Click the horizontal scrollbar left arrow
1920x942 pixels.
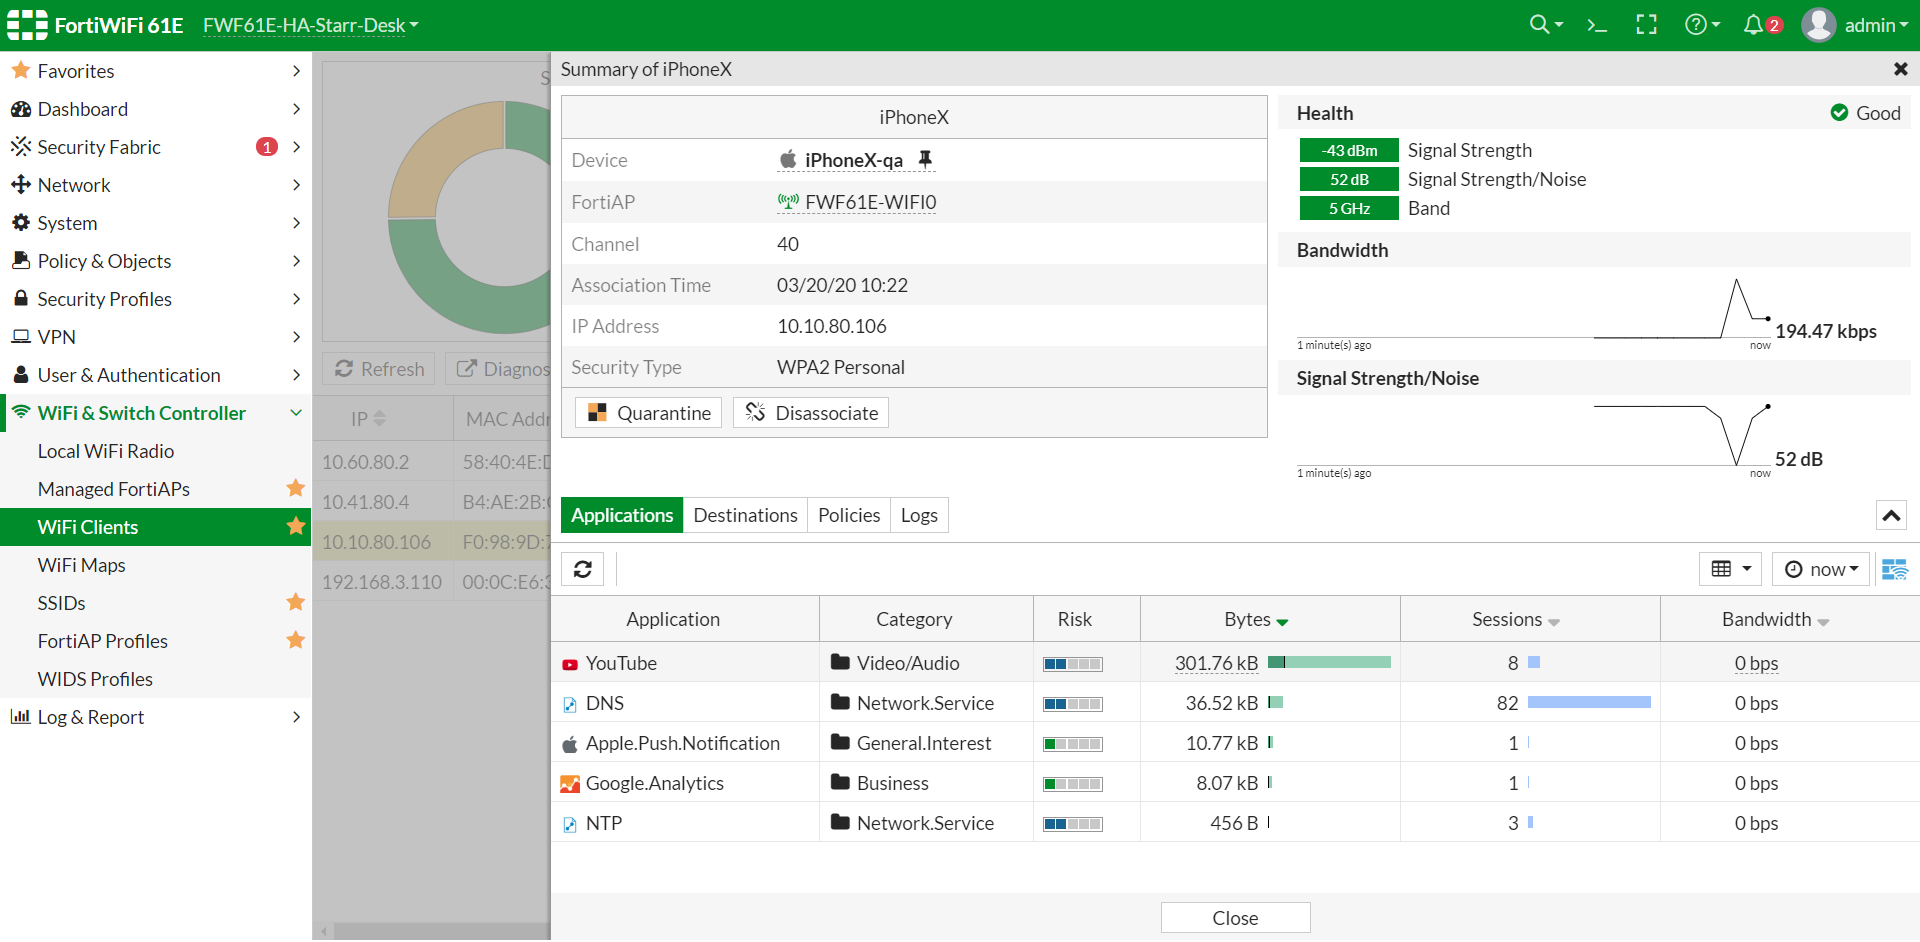324,932
